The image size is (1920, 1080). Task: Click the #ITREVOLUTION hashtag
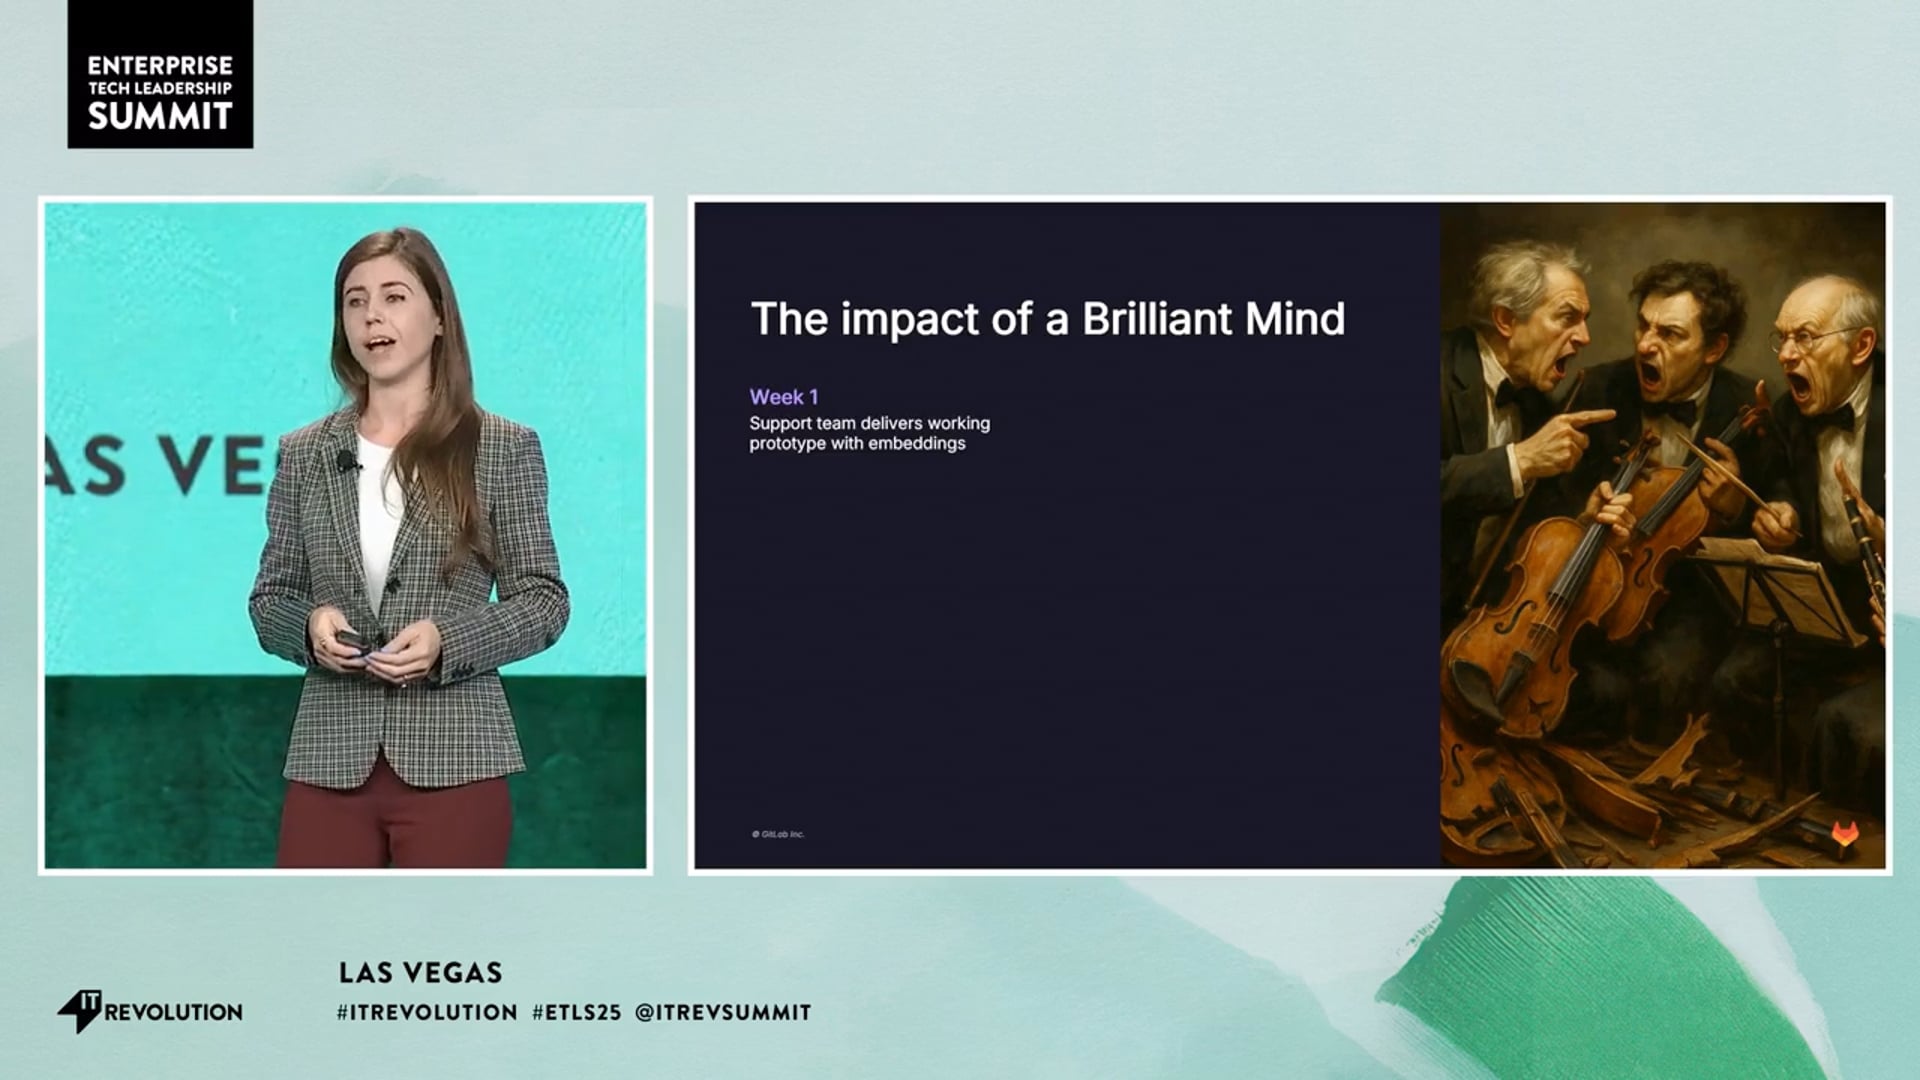[427, 1012]
